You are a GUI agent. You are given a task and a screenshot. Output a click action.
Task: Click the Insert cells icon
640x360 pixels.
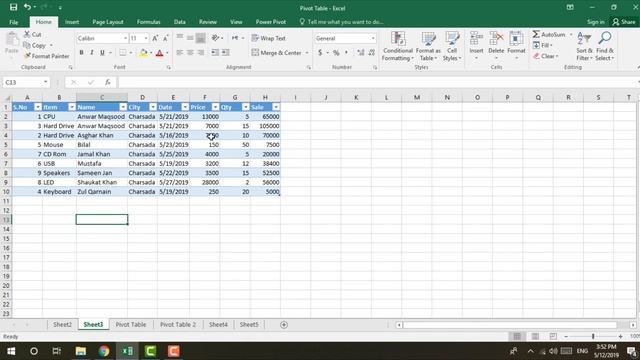coord(476,39)
